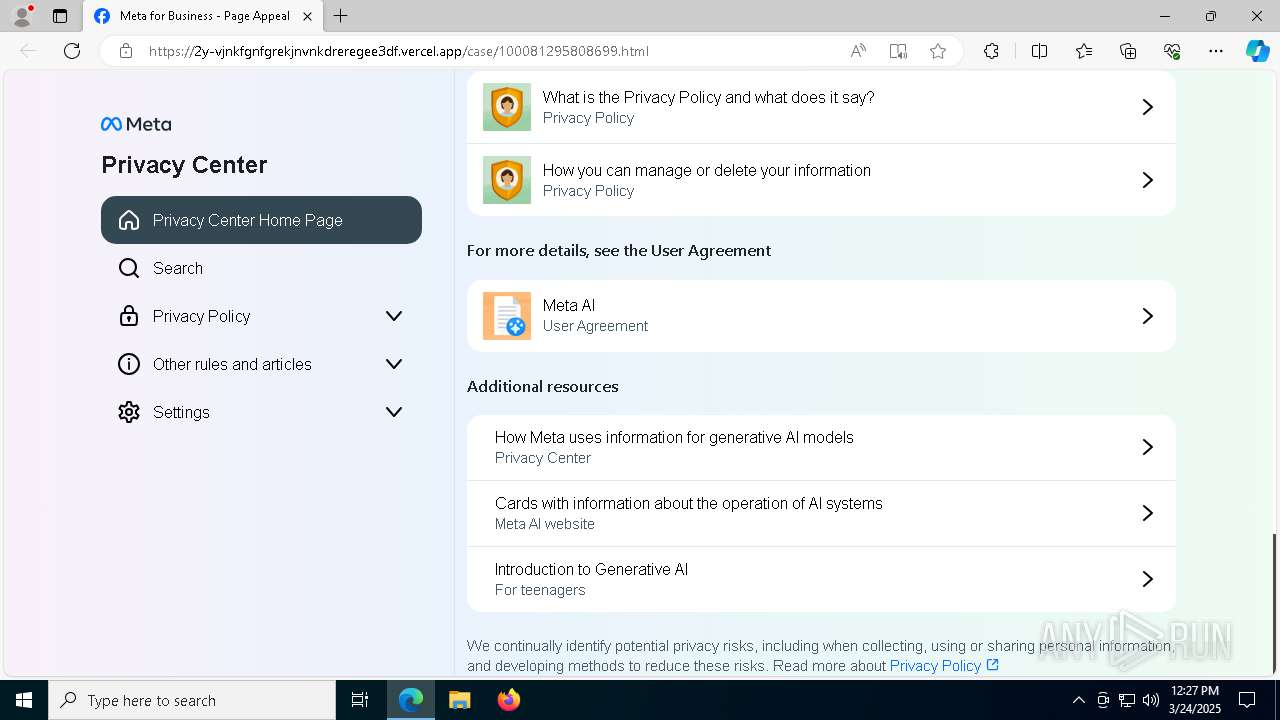Viewport: 1280px width, 720px height.
Task: Click the Search magnifier icon in sidebar
Action: coord(129,268)
